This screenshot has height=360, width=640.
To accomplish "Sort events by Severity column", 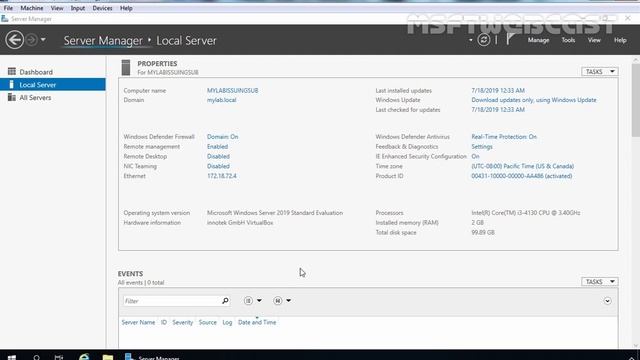I will tap(182, 322).
